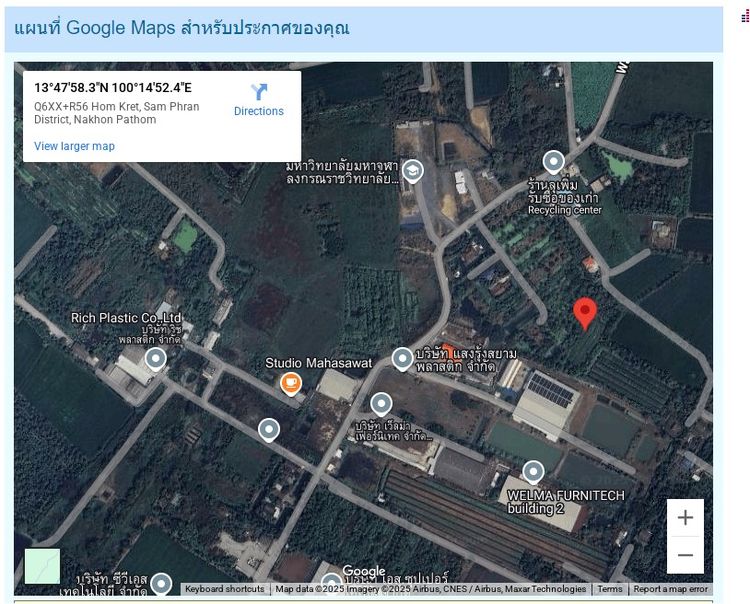Click the Rich Plastic Co.,Ltd label text
Viewport: 750px width, 604px height.
pyautogui.click(x=126, y=318)
